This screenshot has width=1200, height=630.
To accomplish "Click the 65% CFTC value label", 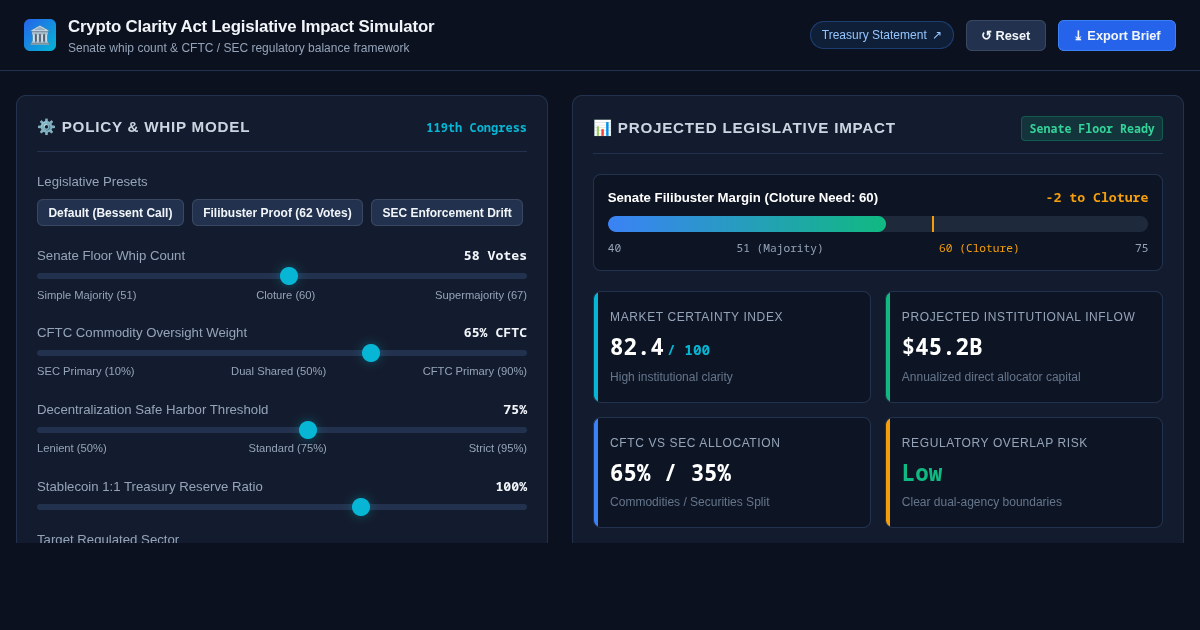I will click(x=495, y=333).
